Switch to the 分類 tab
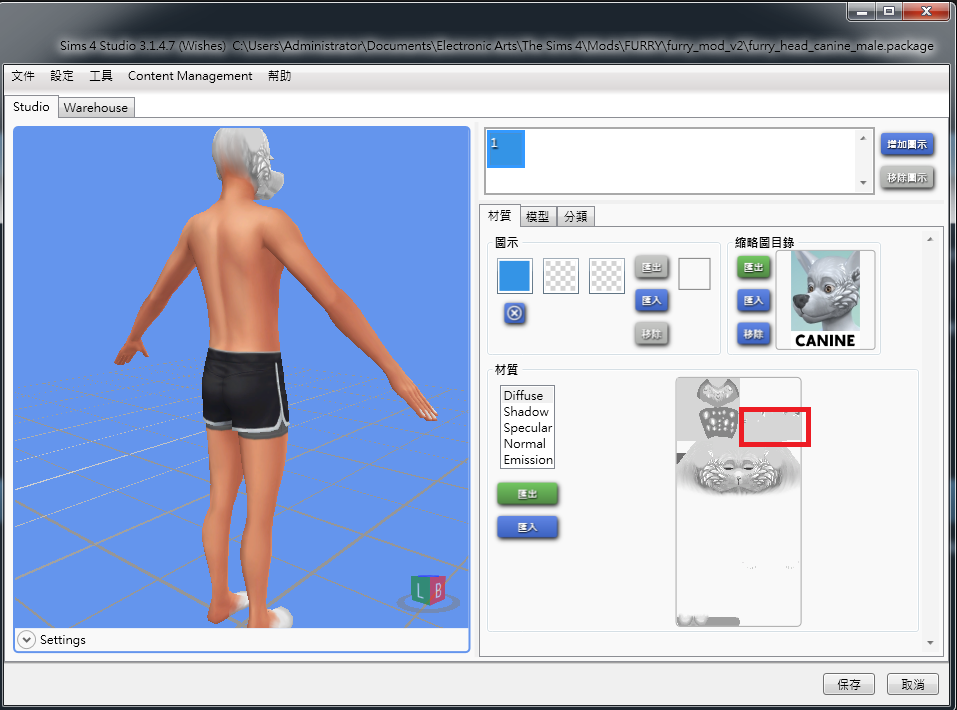This screenshot has width=957, height=710. [576, 217]
